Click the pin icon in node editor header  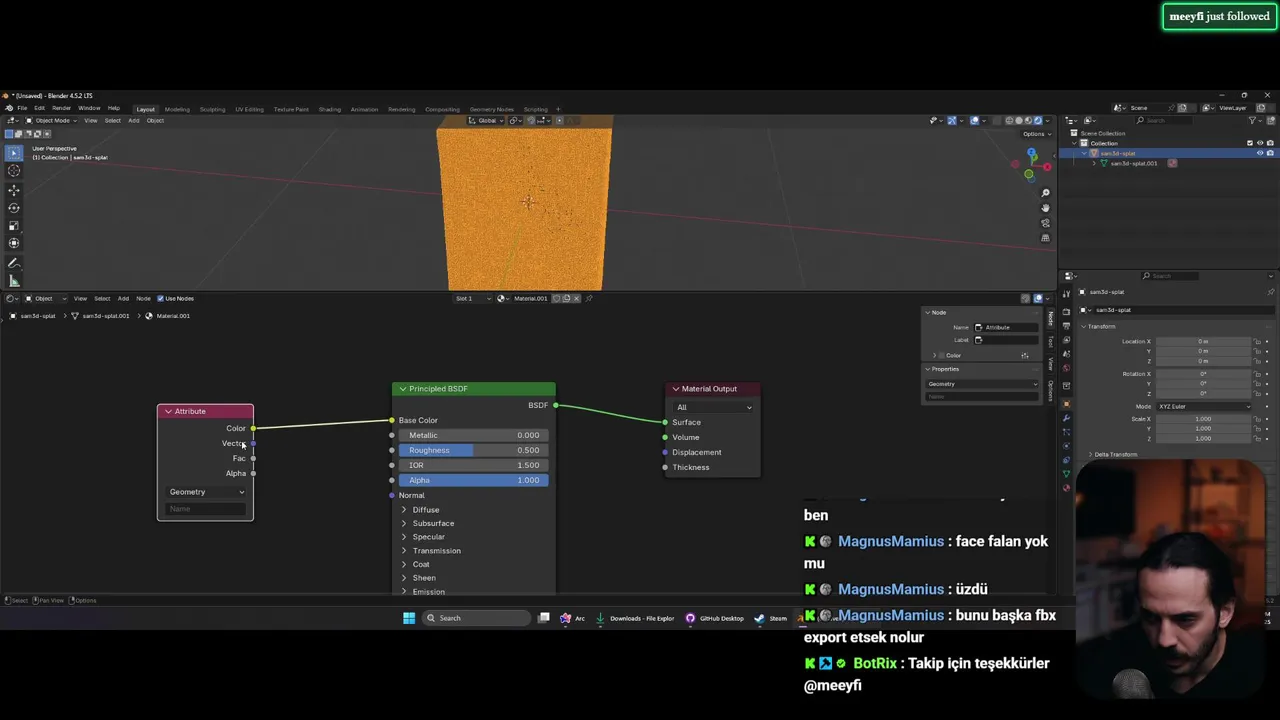589,298
